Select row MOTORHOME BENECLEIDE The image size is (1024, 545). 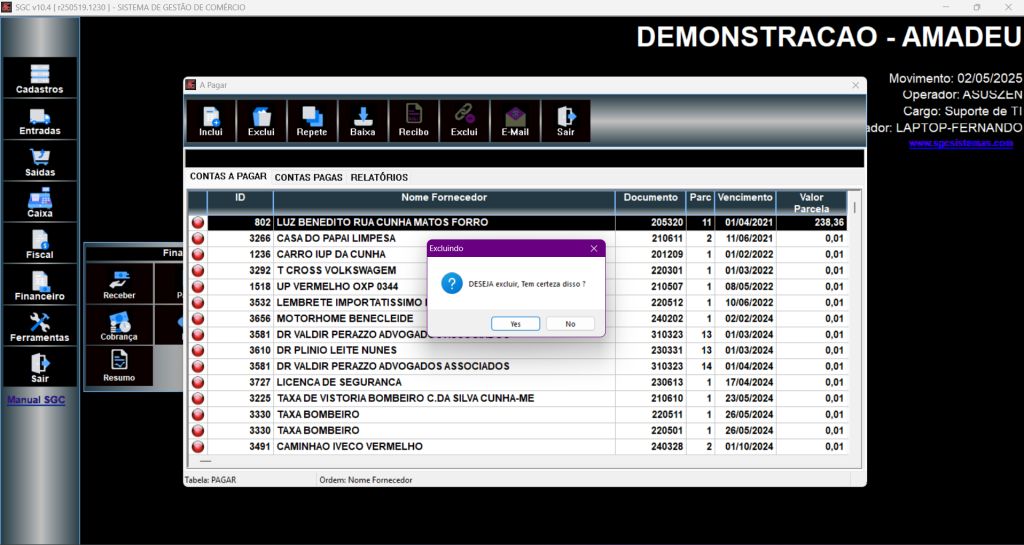click(518, 319)
